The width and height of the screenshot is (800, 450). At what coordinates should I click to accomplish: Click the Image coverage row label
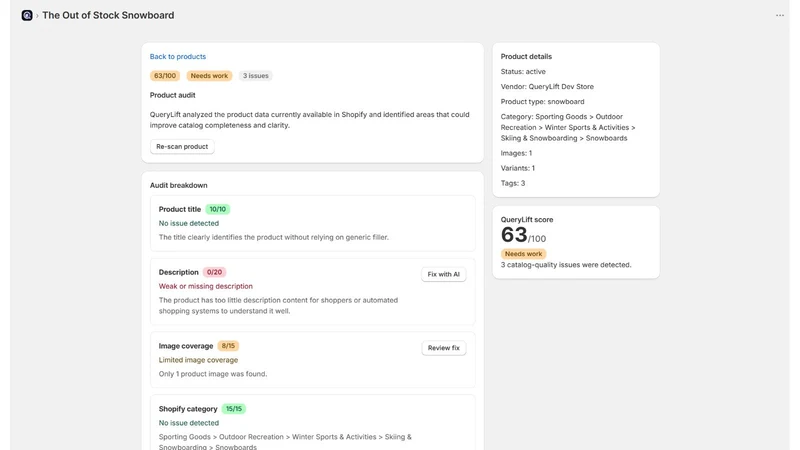point(186,346)
